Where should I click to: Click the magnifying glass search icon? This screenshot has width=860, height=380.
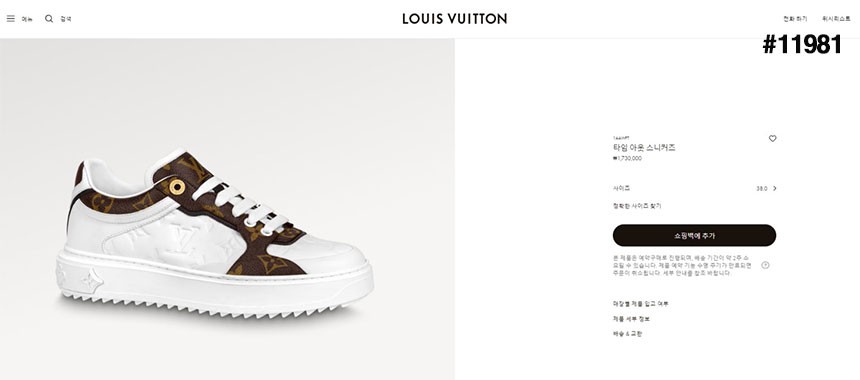point(49,19)
